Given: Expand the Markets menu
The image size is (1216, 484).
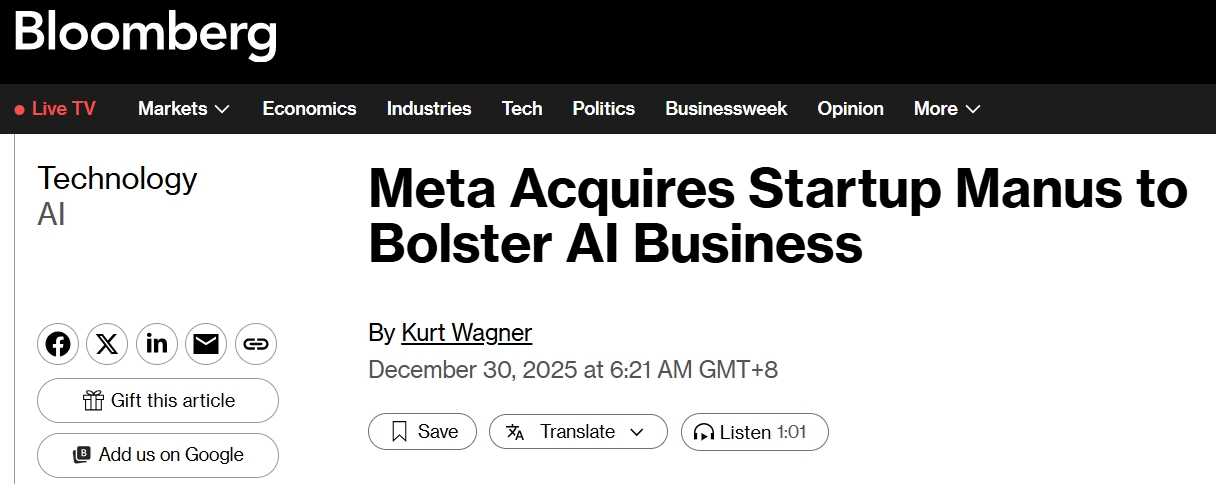Looking at the screenshot, I should [x=184, y=109].
